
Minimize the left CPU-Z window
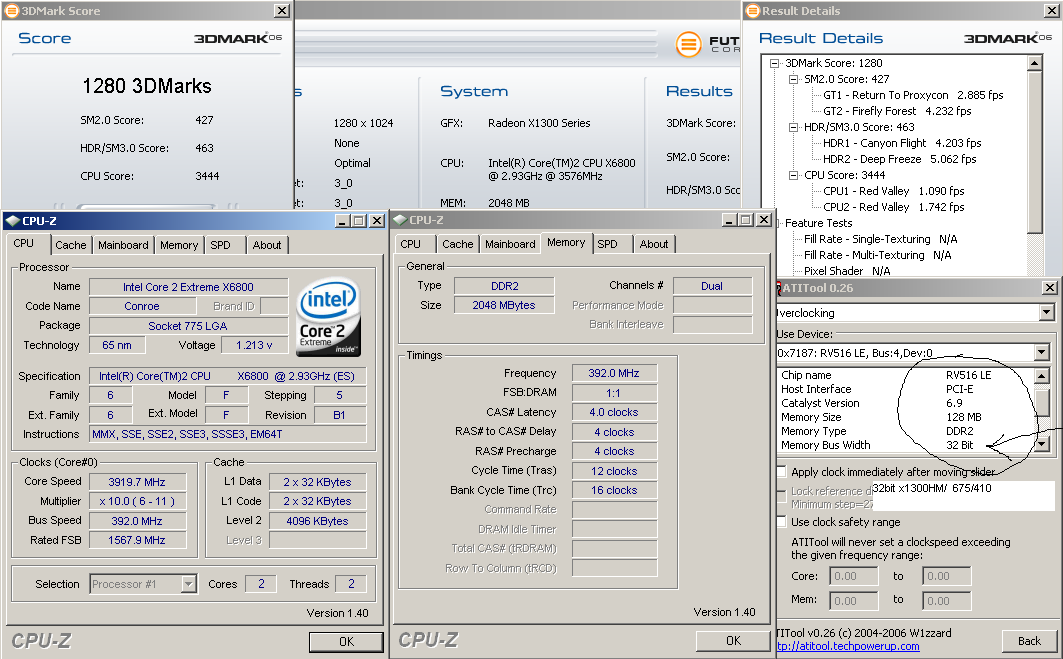pos(342,221)
